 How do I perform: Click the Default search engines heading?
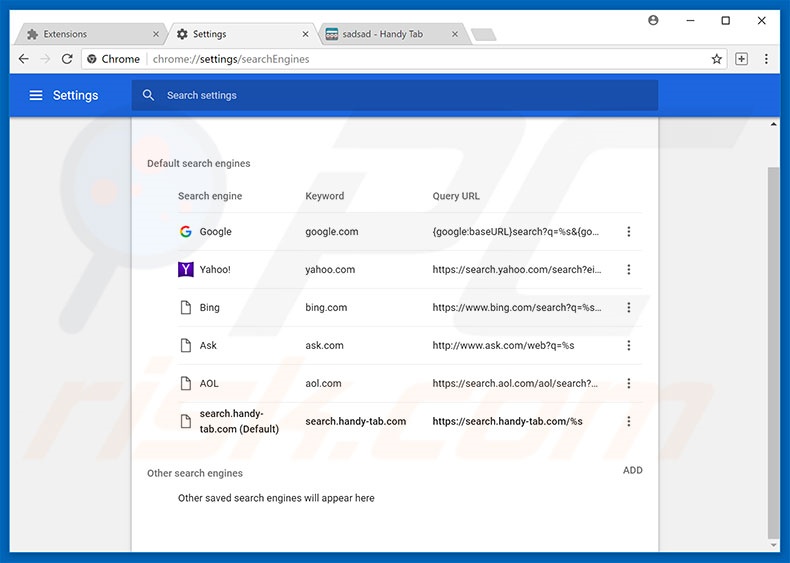point(199,163)
